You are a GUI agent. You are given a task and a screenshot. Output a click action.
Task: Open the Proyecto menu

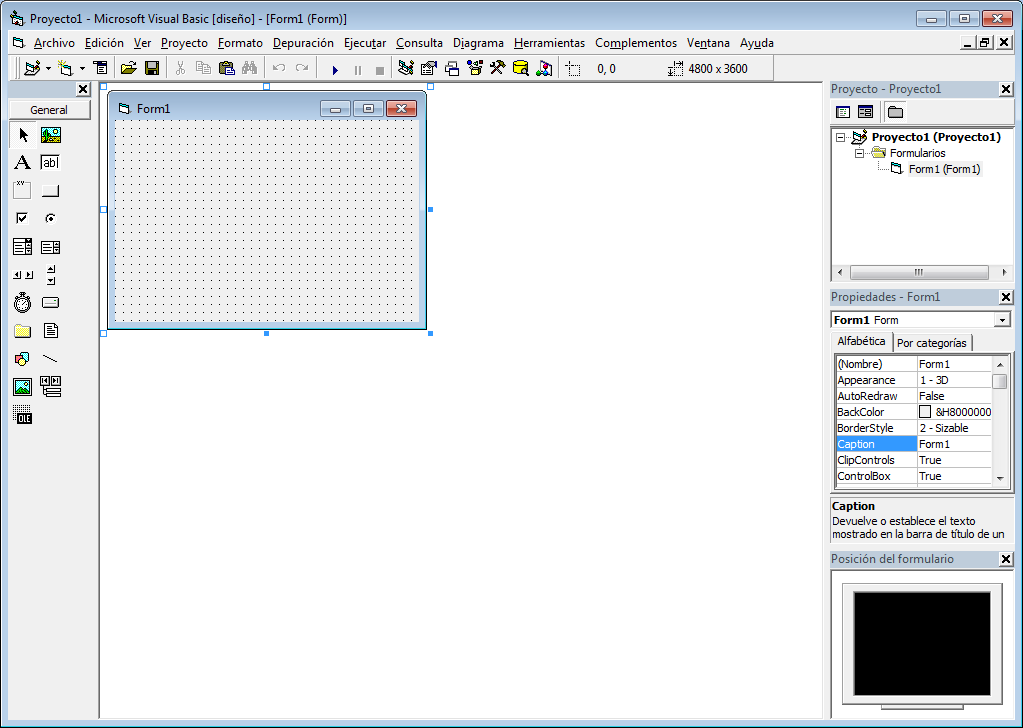point(184,43)
